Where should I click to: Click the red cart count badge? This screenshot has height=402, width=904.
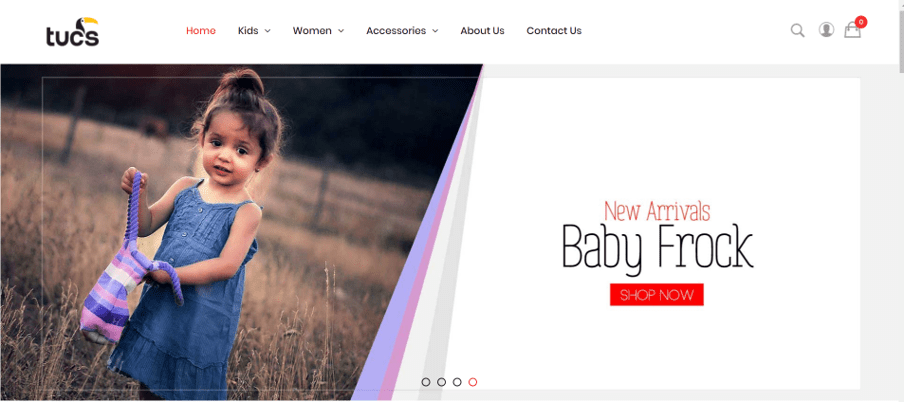coord(861,22)
